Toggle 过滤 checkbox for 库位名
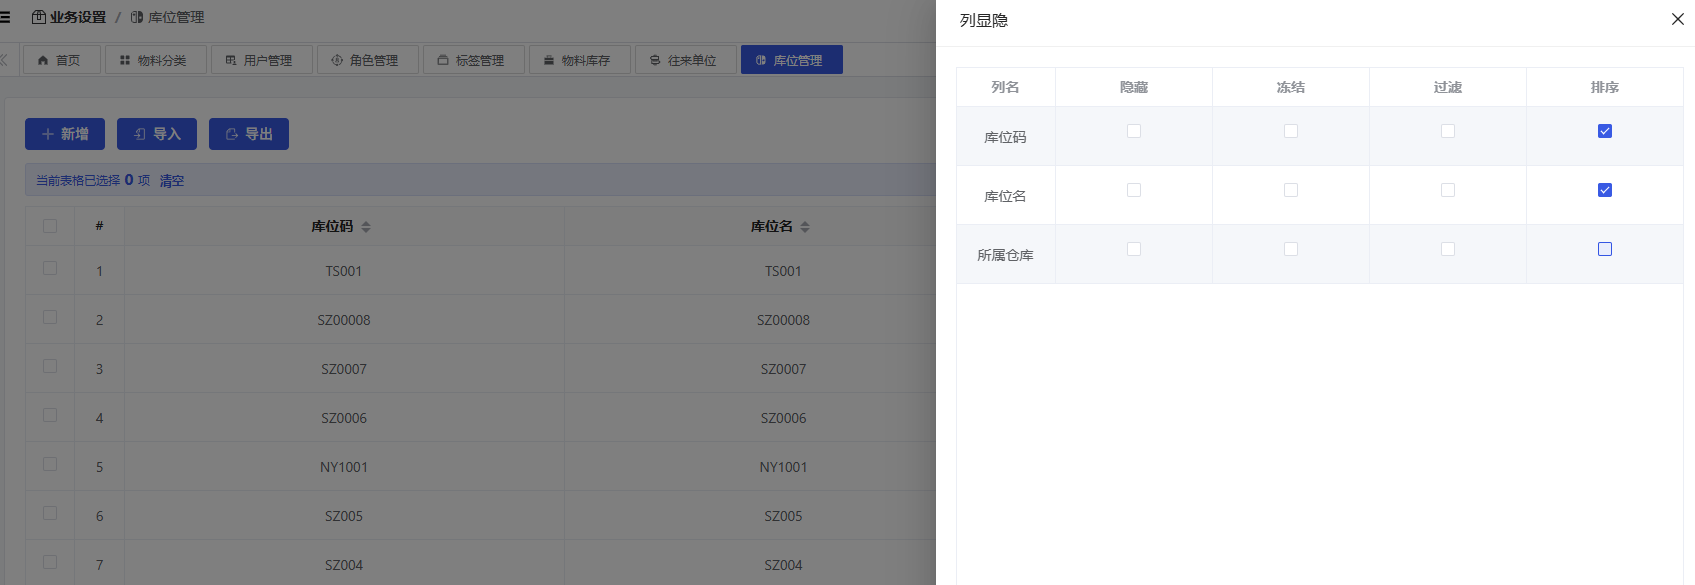 [x=1448, y=190]
